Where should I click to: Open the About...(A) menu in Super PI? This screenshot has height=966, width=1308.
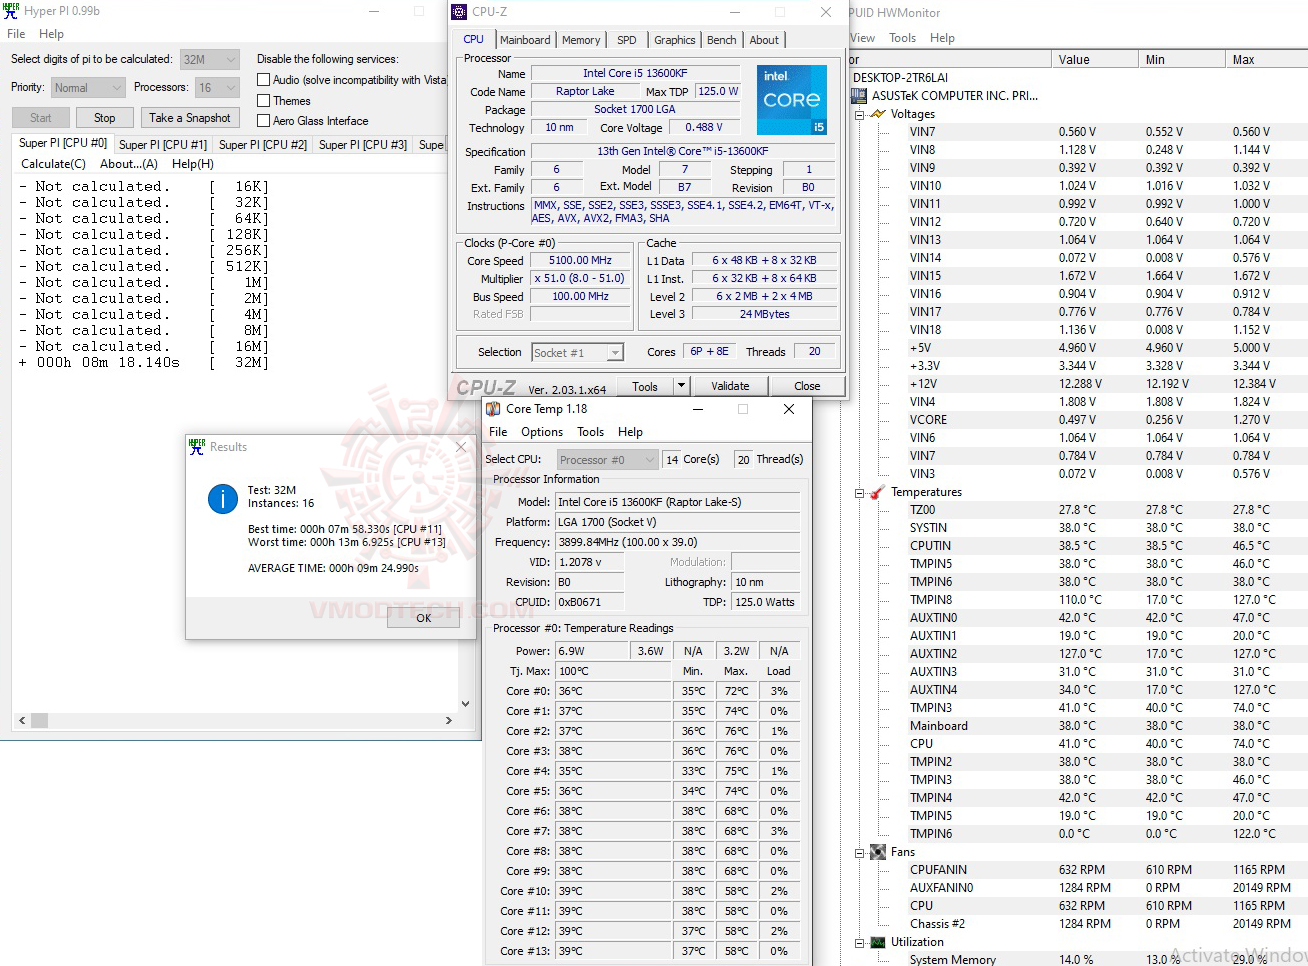point(129,164)
